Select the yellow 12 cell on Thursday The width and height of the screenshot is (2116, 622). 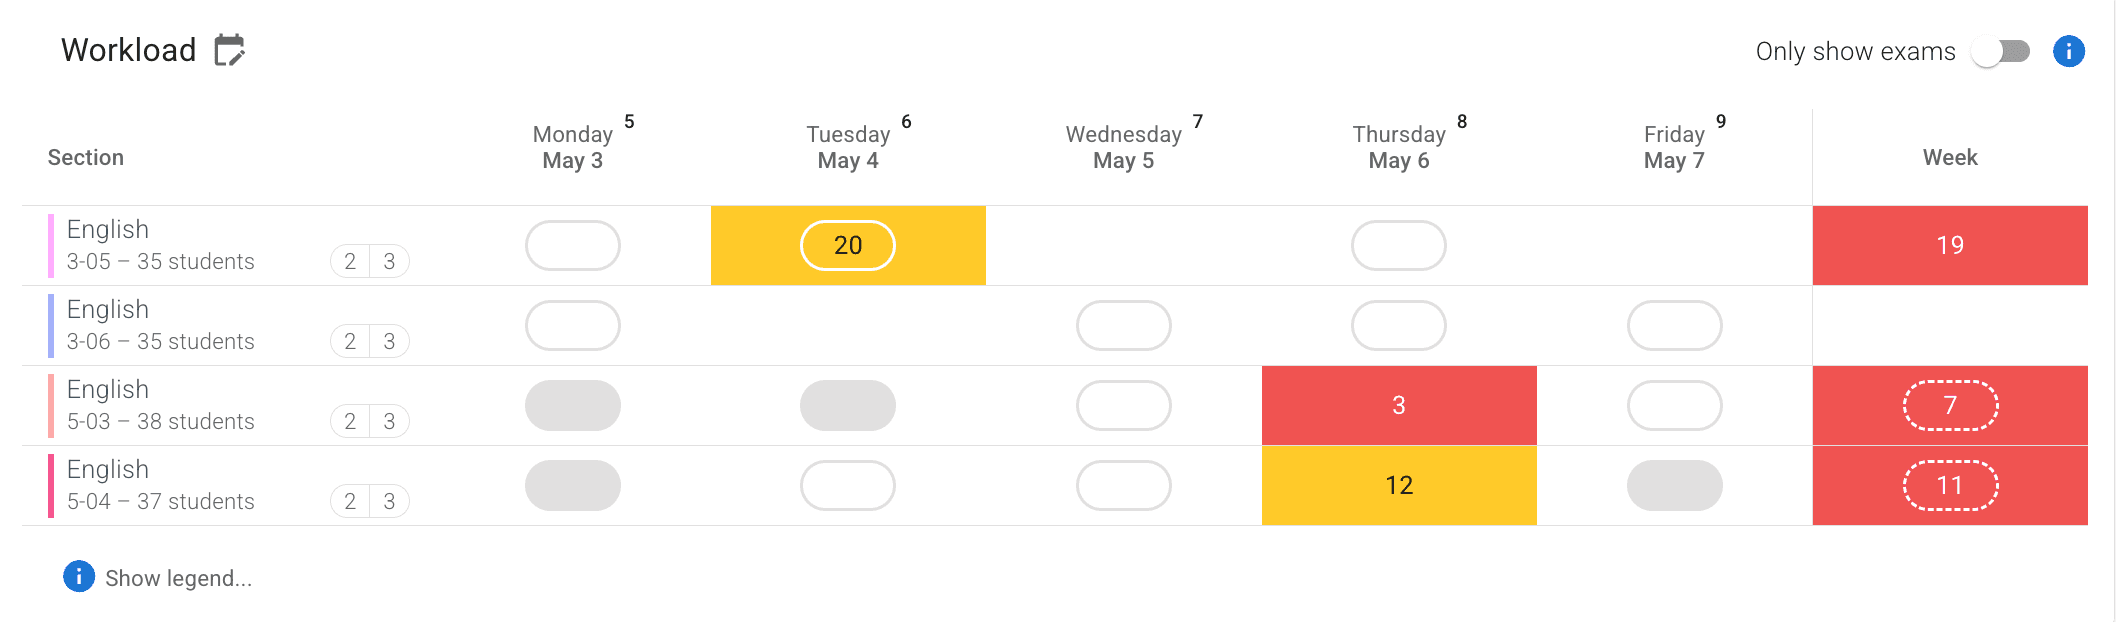(1398, 485)
